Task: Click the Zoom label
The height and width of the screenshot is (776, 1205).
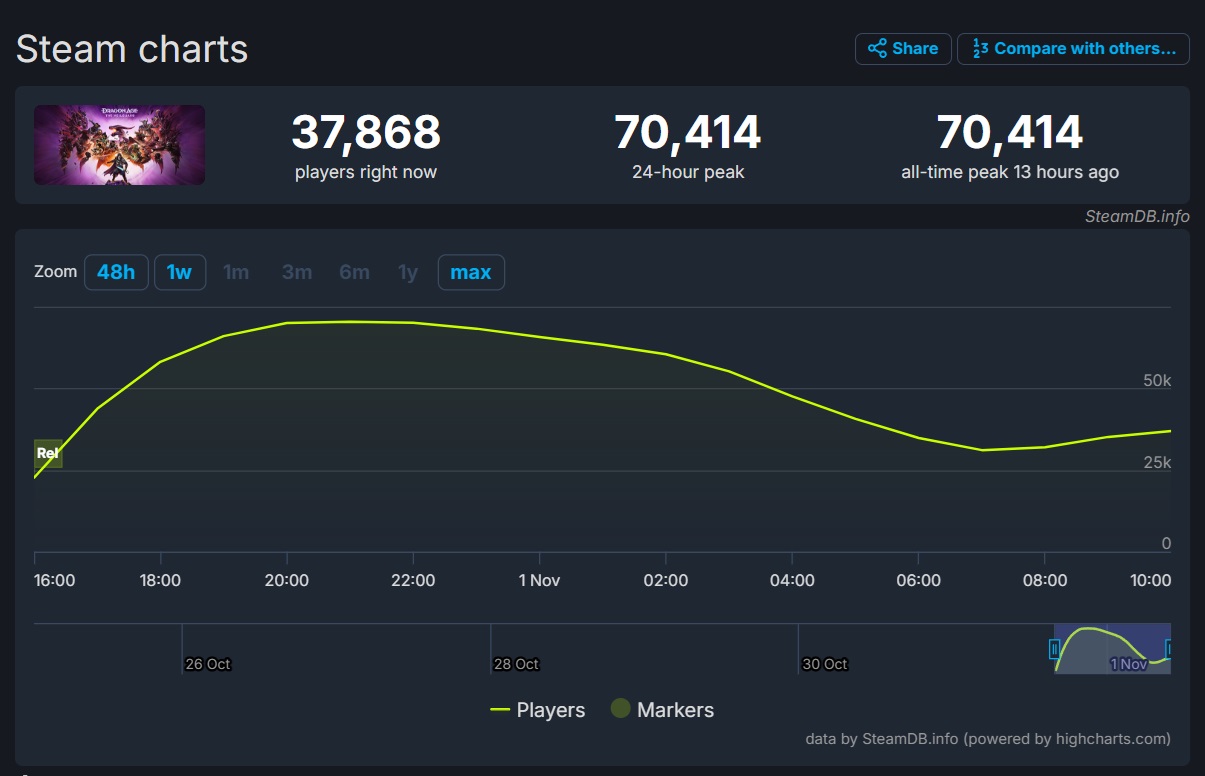Action: [55, 272]
